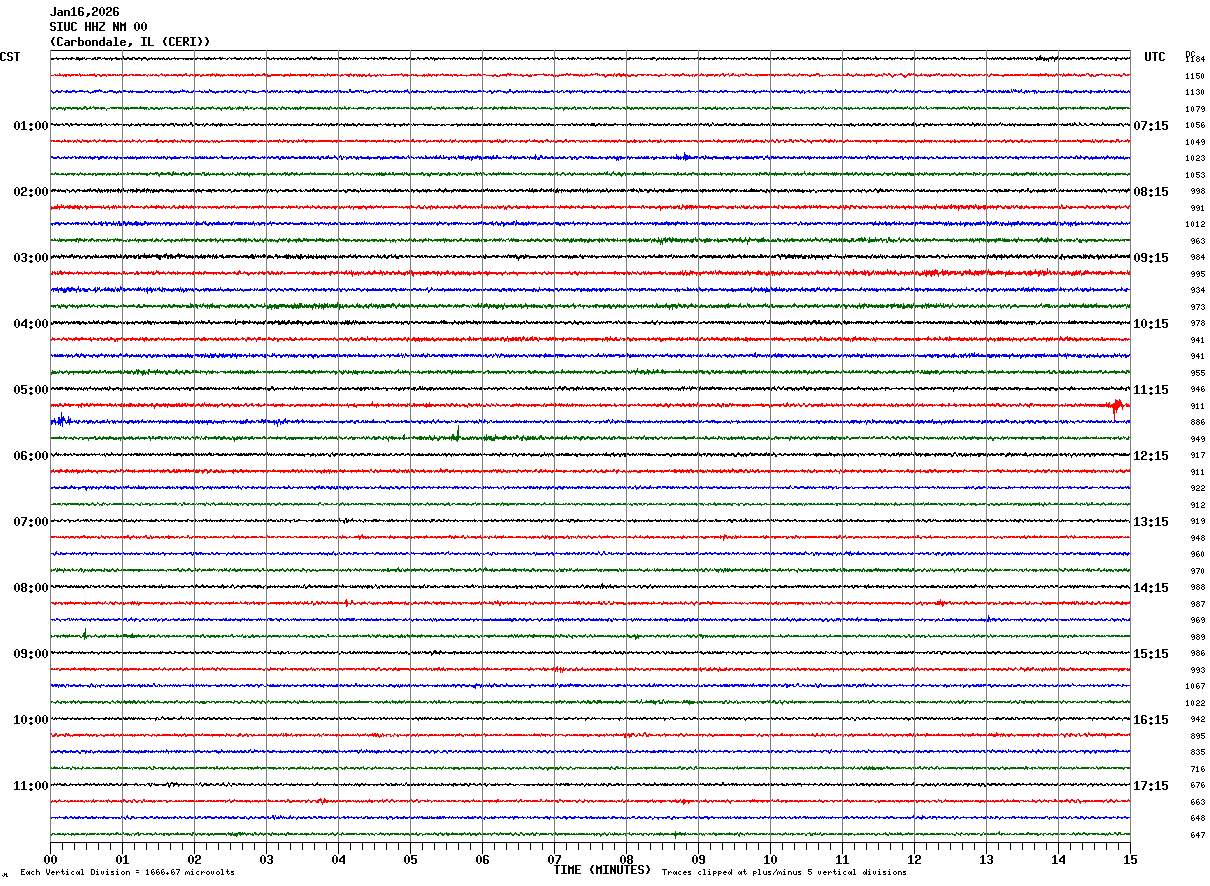The height and width of the screenshot is (886, 1210).
Task: Click the 13:15 UTC time label
Action: click(1151, 522)
